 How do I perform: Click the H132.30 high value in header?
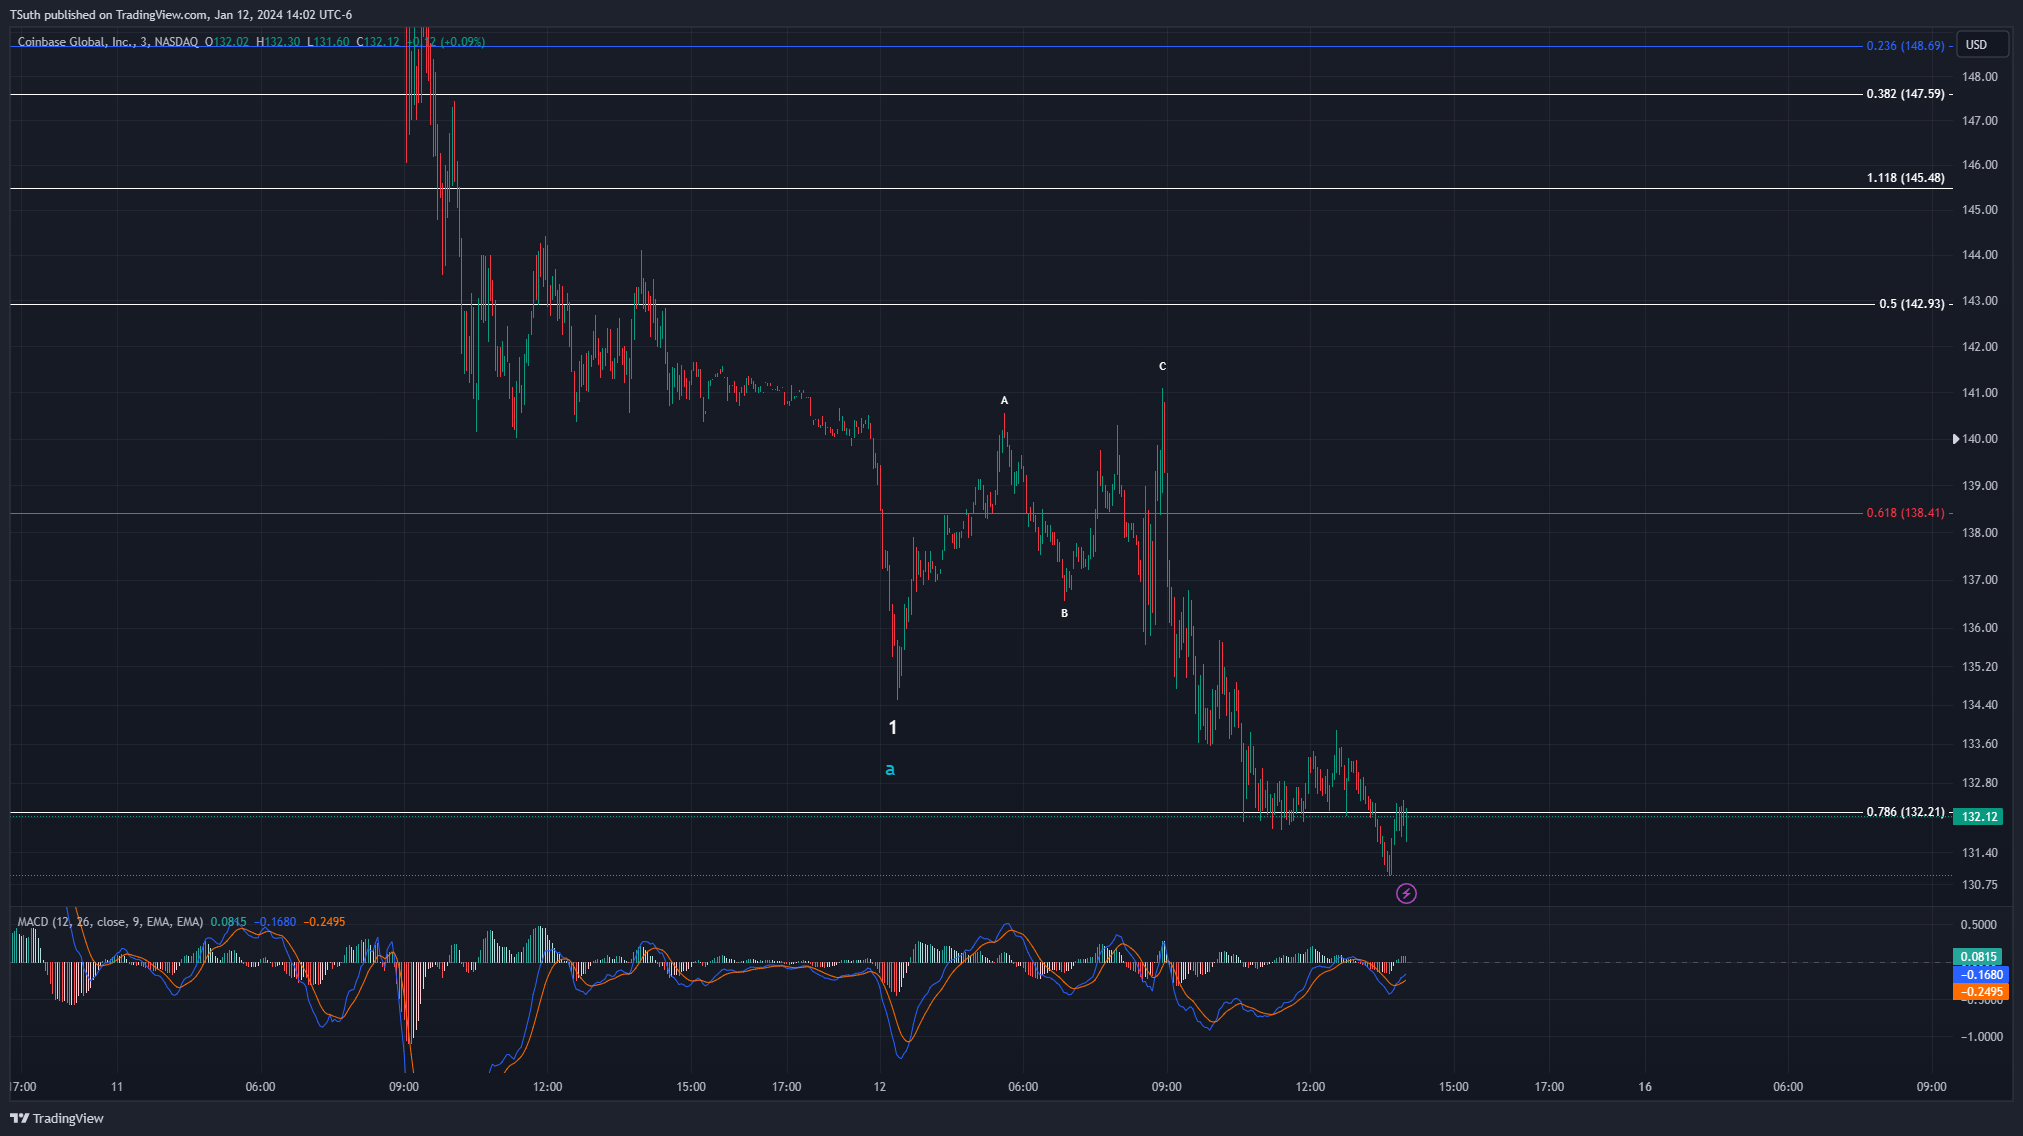278,42
